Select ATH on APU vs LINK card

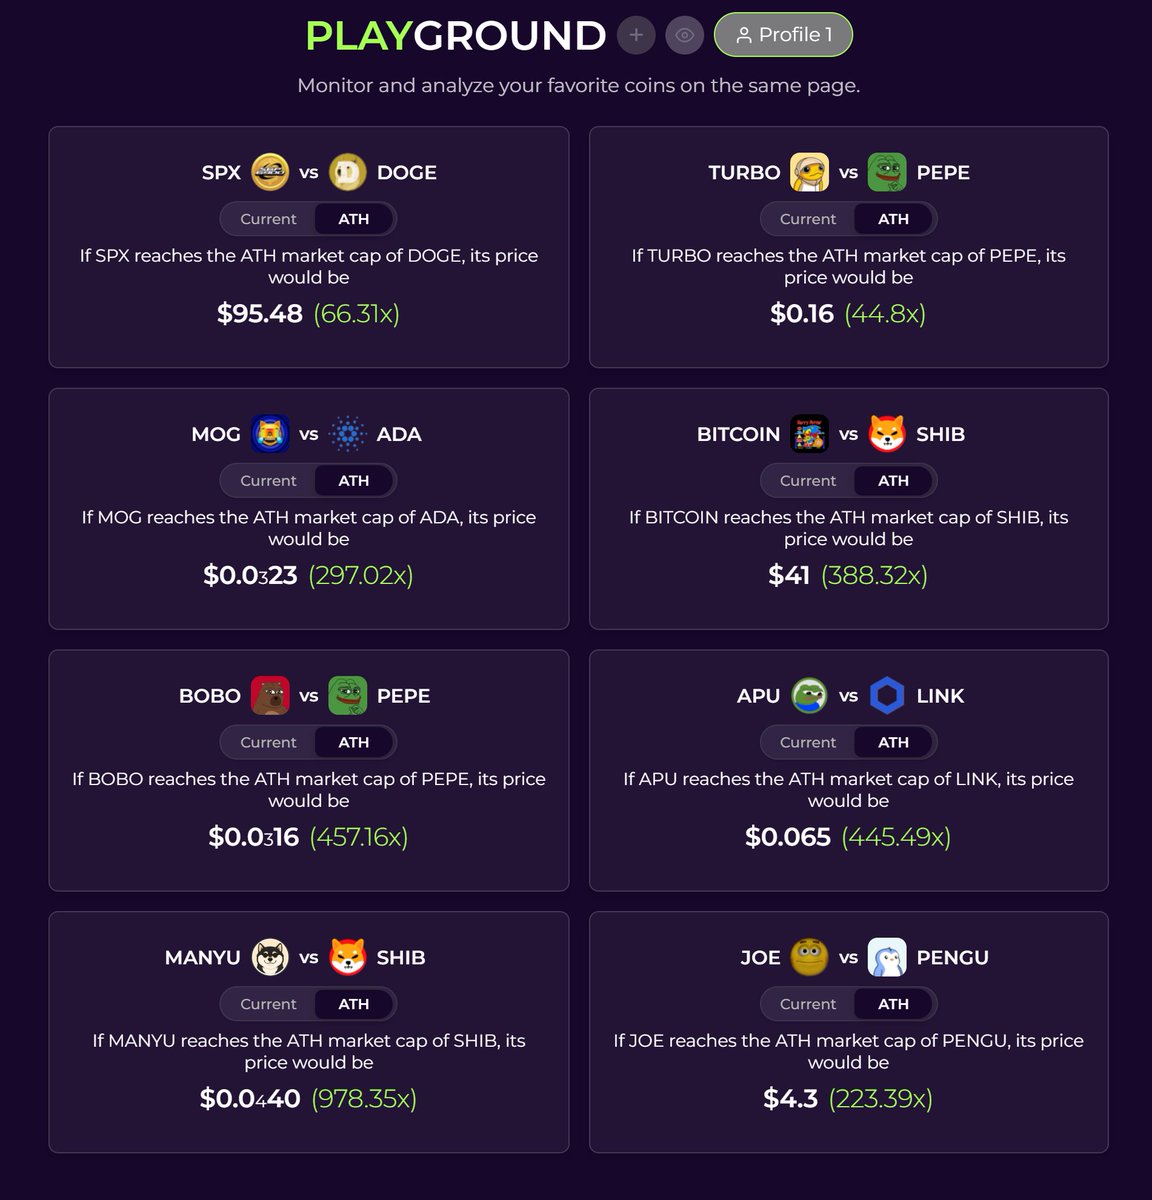[893, 742]
